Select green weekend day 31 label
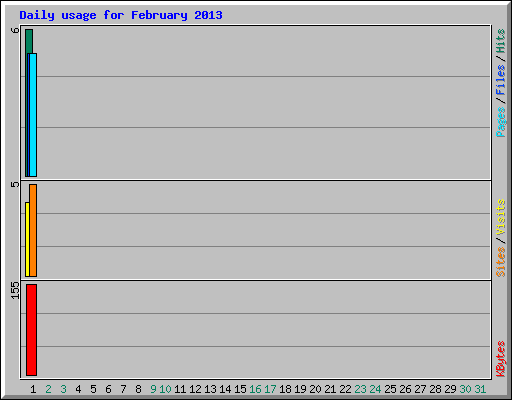Viewport: 512px width, 400px height. [480, 389]
